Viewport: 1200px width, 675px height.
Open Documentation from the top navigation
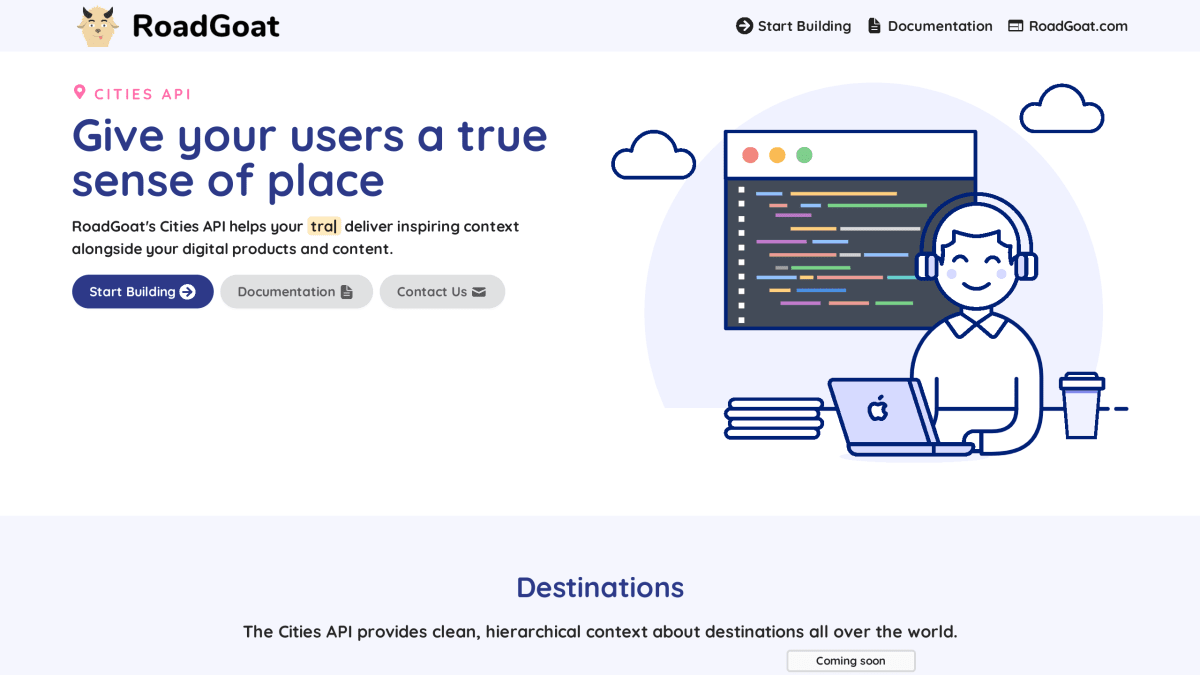[x=930, y=26]
